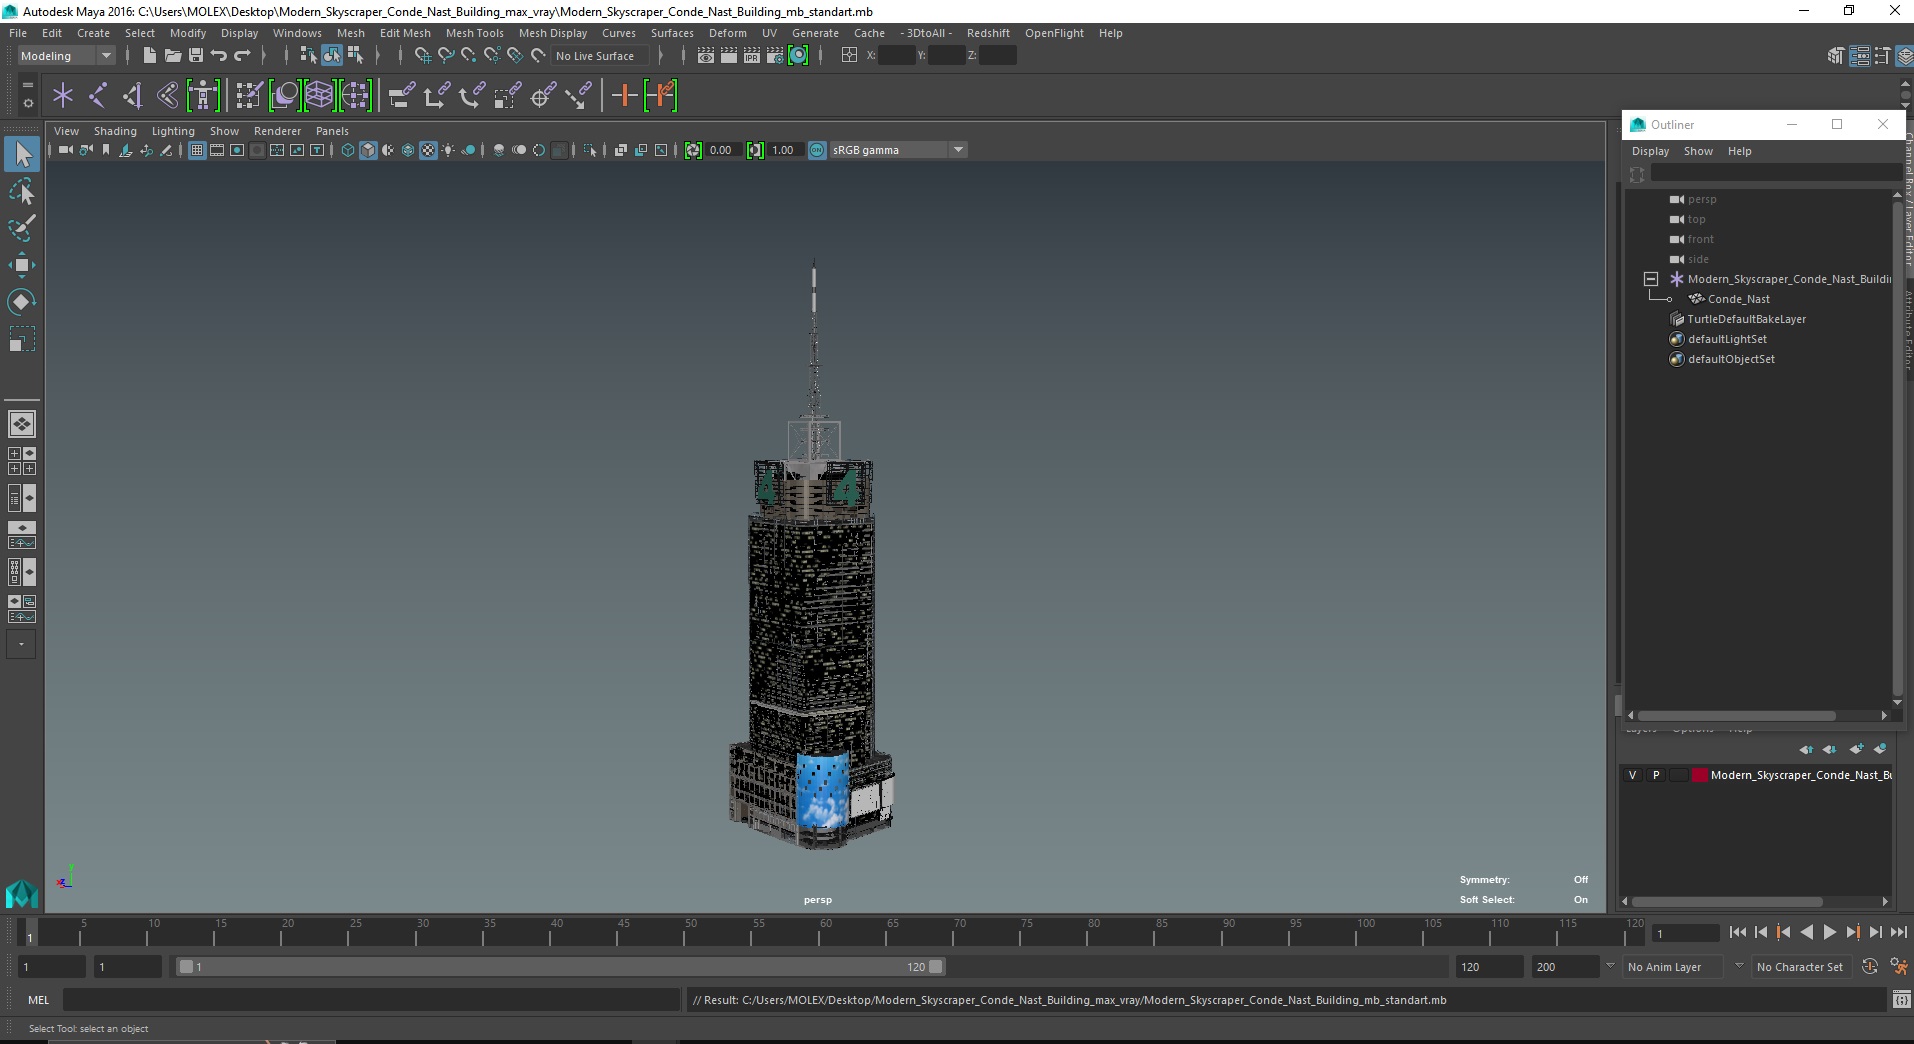
Task: Open the Script Editor icon
Action: point(1901,1000)
